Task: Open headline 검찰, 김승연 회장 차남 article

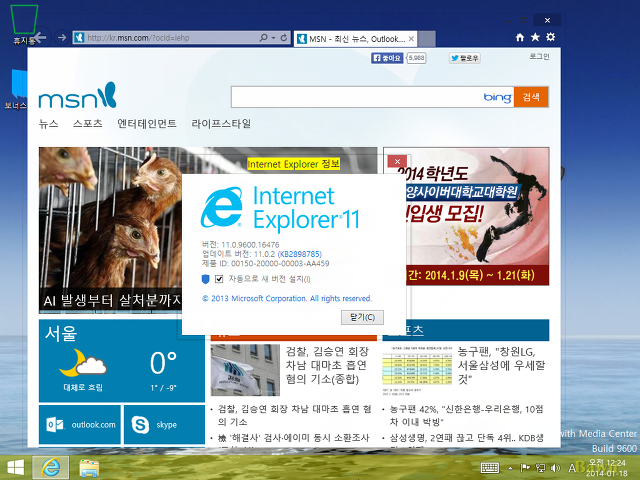Action: click(327, 365)
